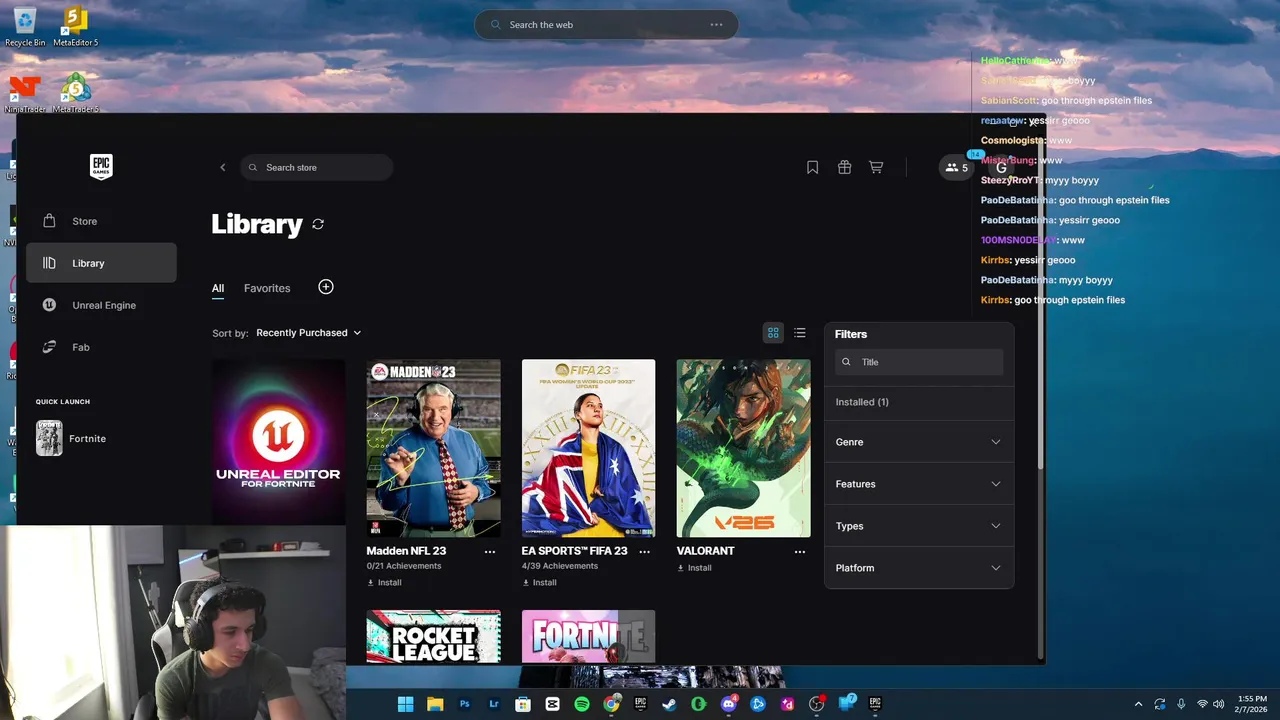Open Unreal Editor for Fortnite tile
Screen dimensions: 1280x720
coord(279,442)
